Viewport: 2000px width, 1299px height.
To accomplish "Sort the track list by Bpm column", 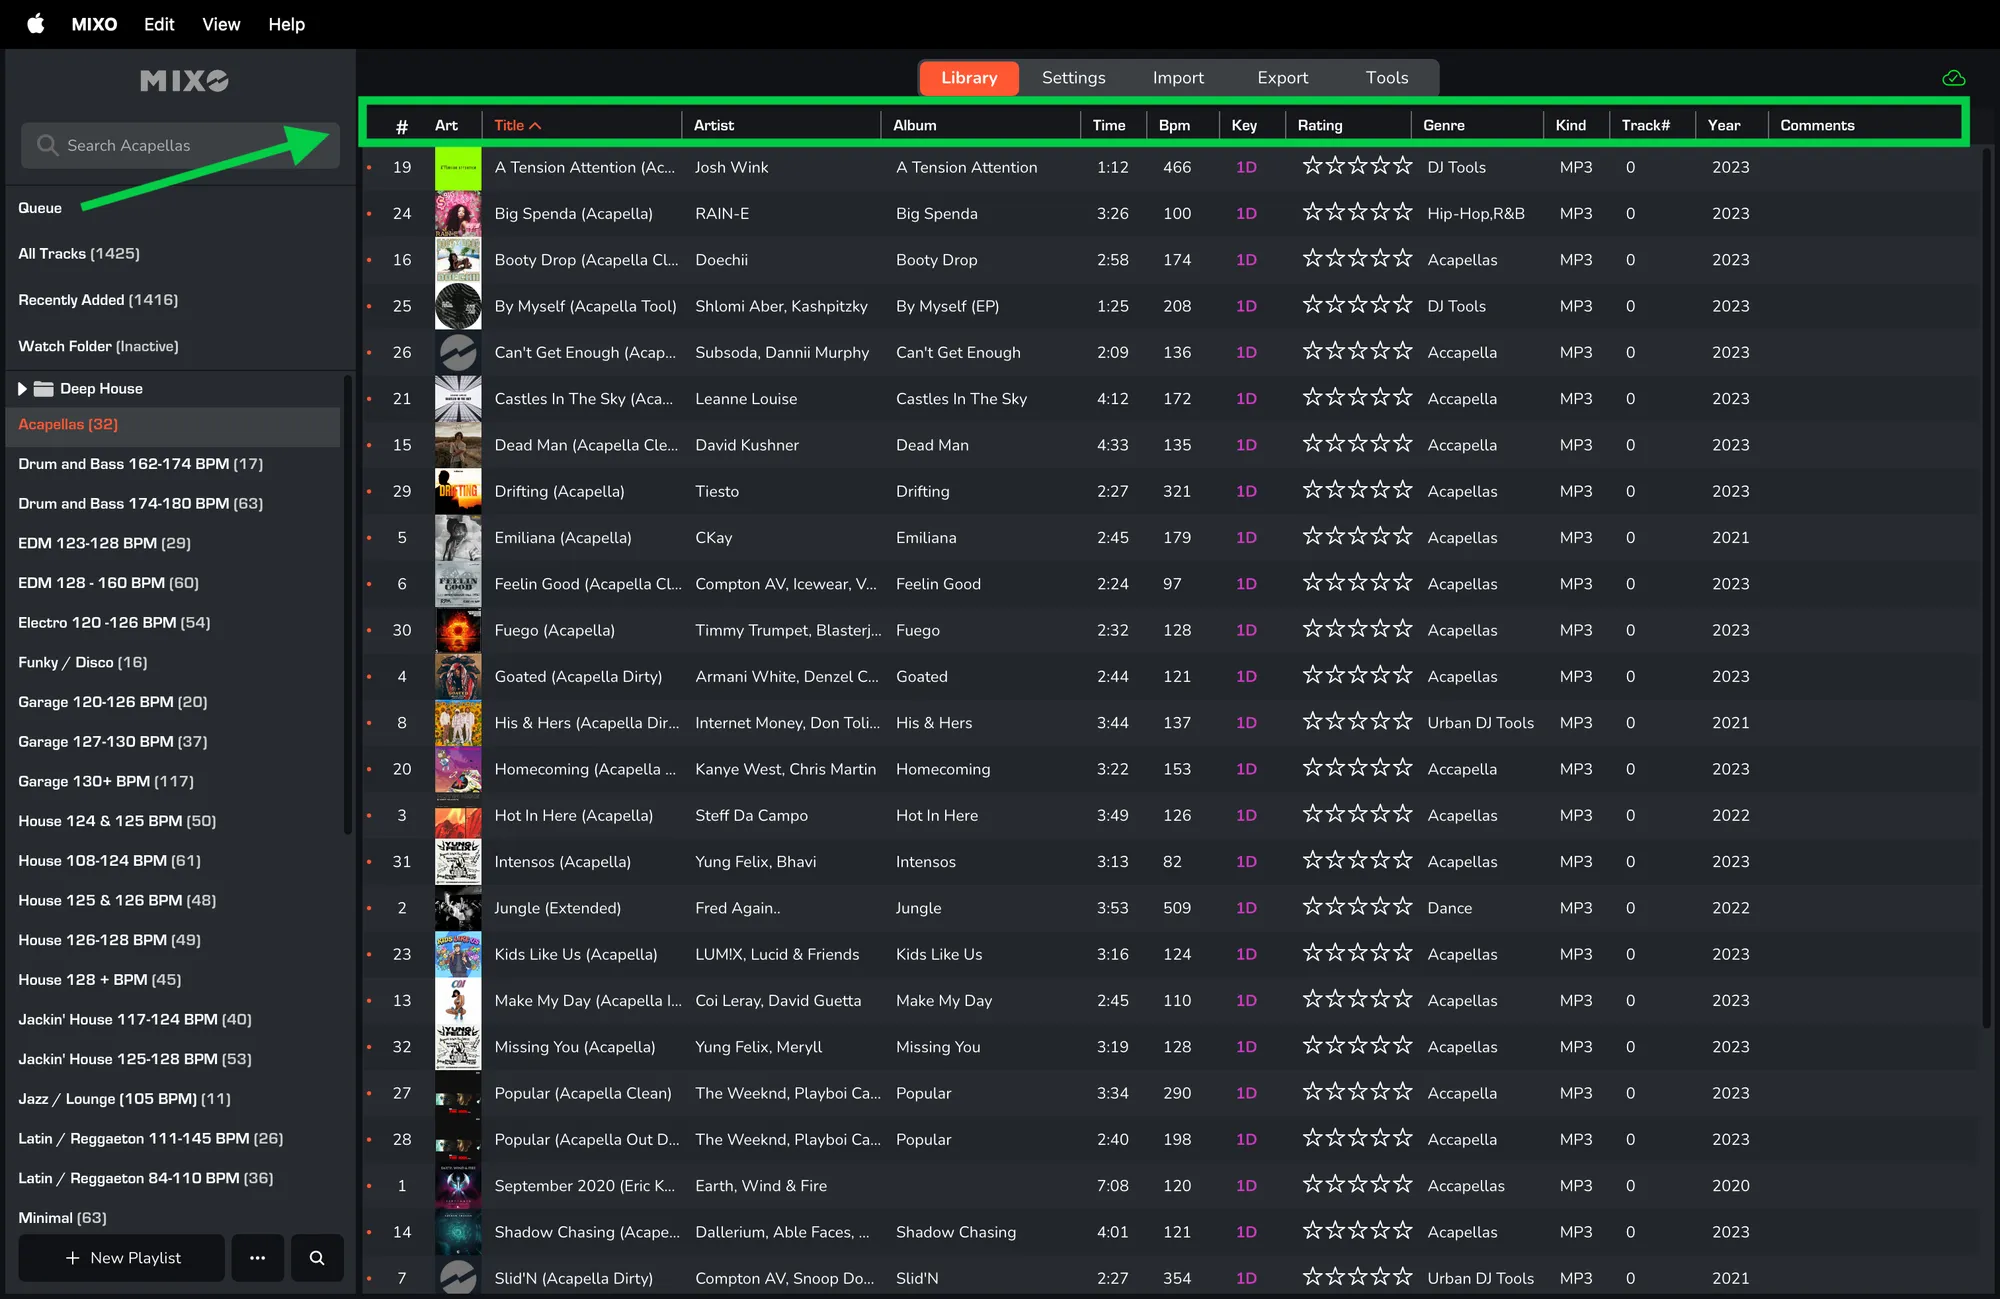I will point(1174,125).
